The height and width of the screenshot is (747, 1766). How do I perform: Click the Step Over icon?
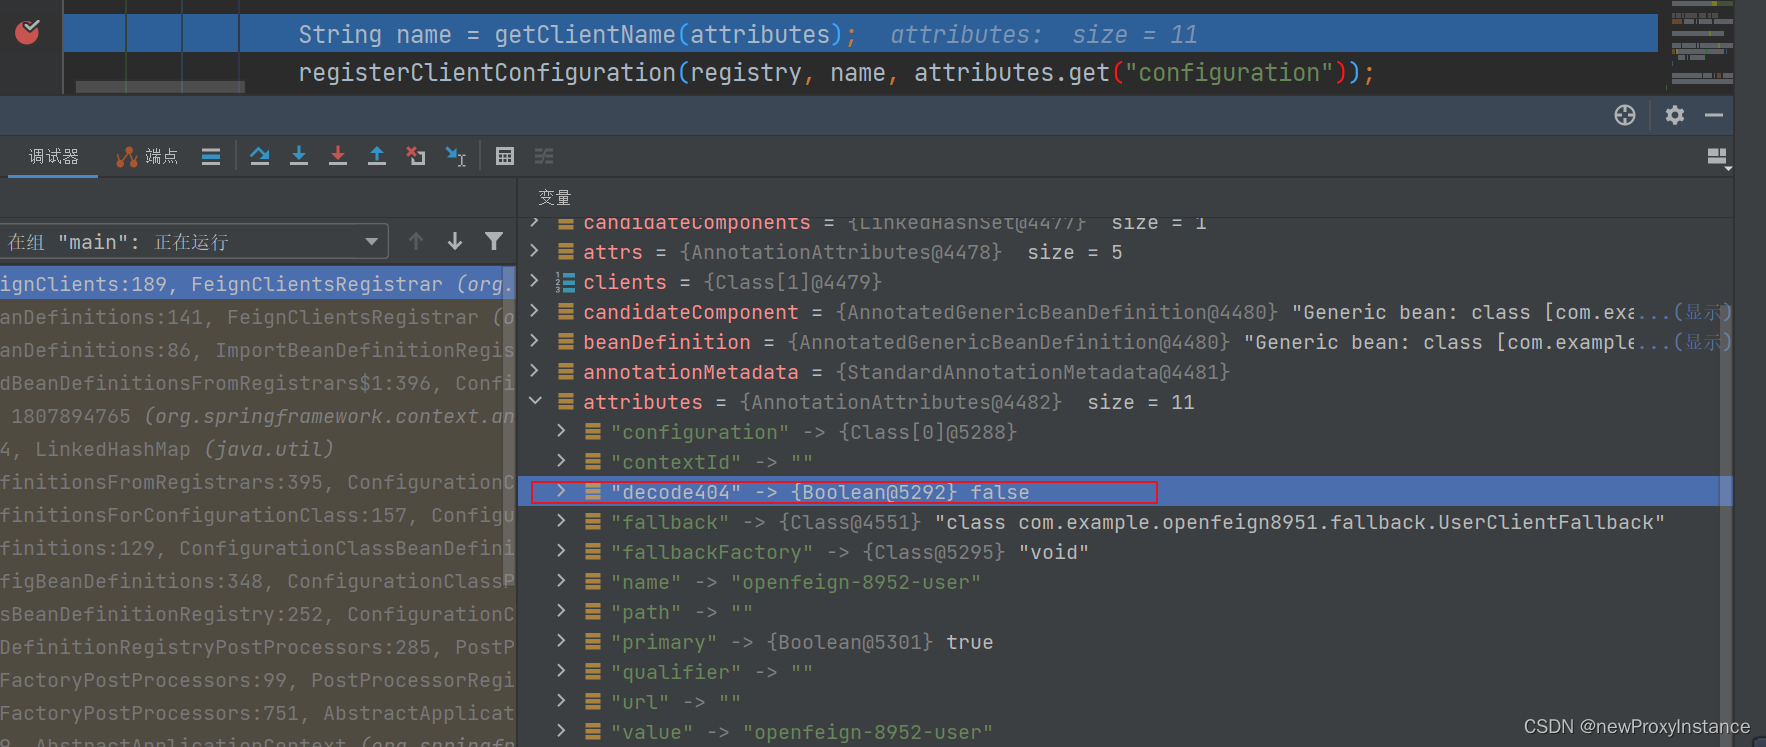coord(260,156)
